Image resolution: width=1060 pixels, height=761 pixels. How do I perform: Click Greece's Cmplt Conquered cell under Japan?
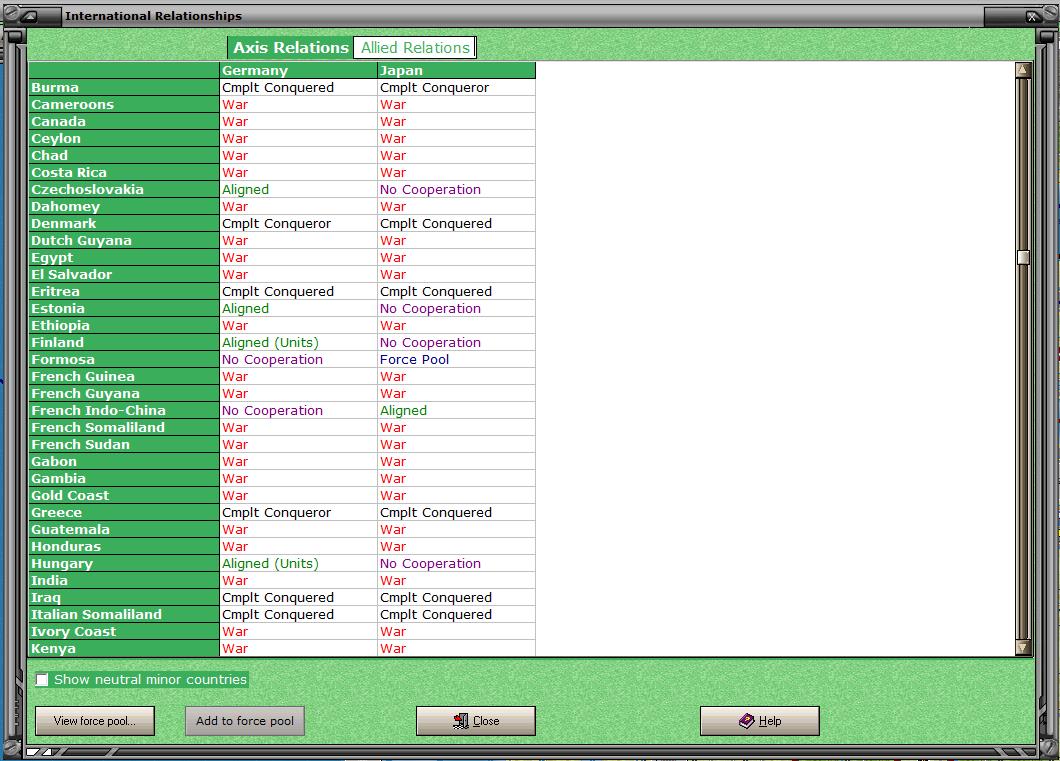coord(456,512)
